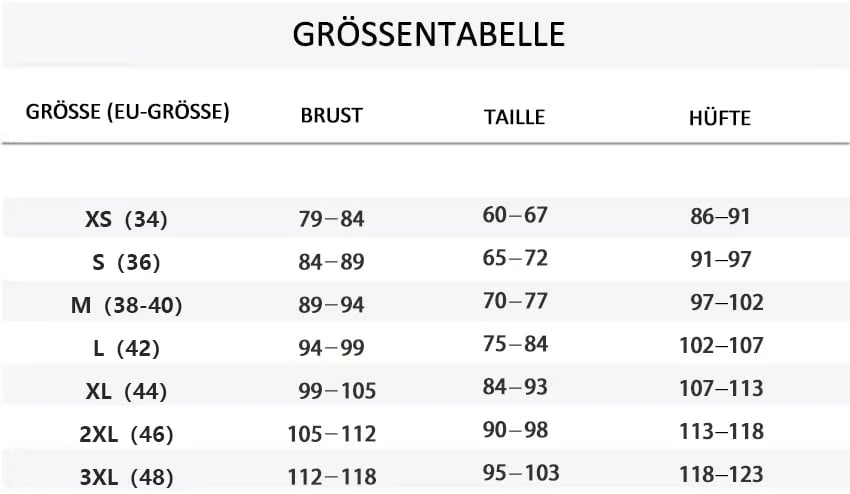Select the HÜFTE column header
This screenshot has height=494, width=850.
720,116
